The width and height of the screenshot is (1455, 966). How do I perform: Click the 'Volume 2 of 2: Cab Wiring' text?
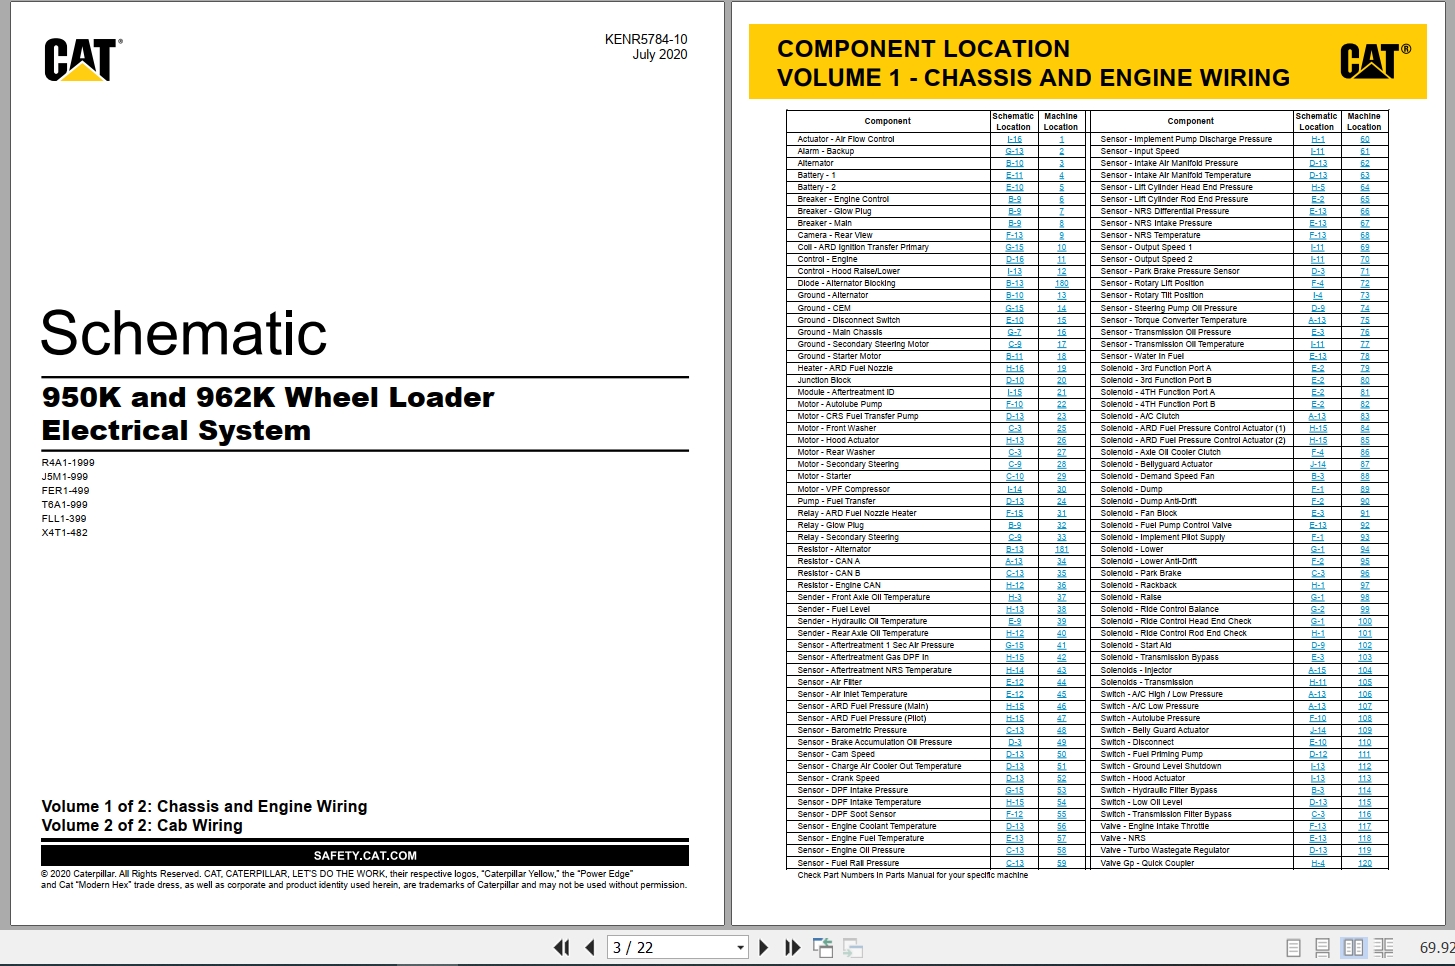coord(142,826)
